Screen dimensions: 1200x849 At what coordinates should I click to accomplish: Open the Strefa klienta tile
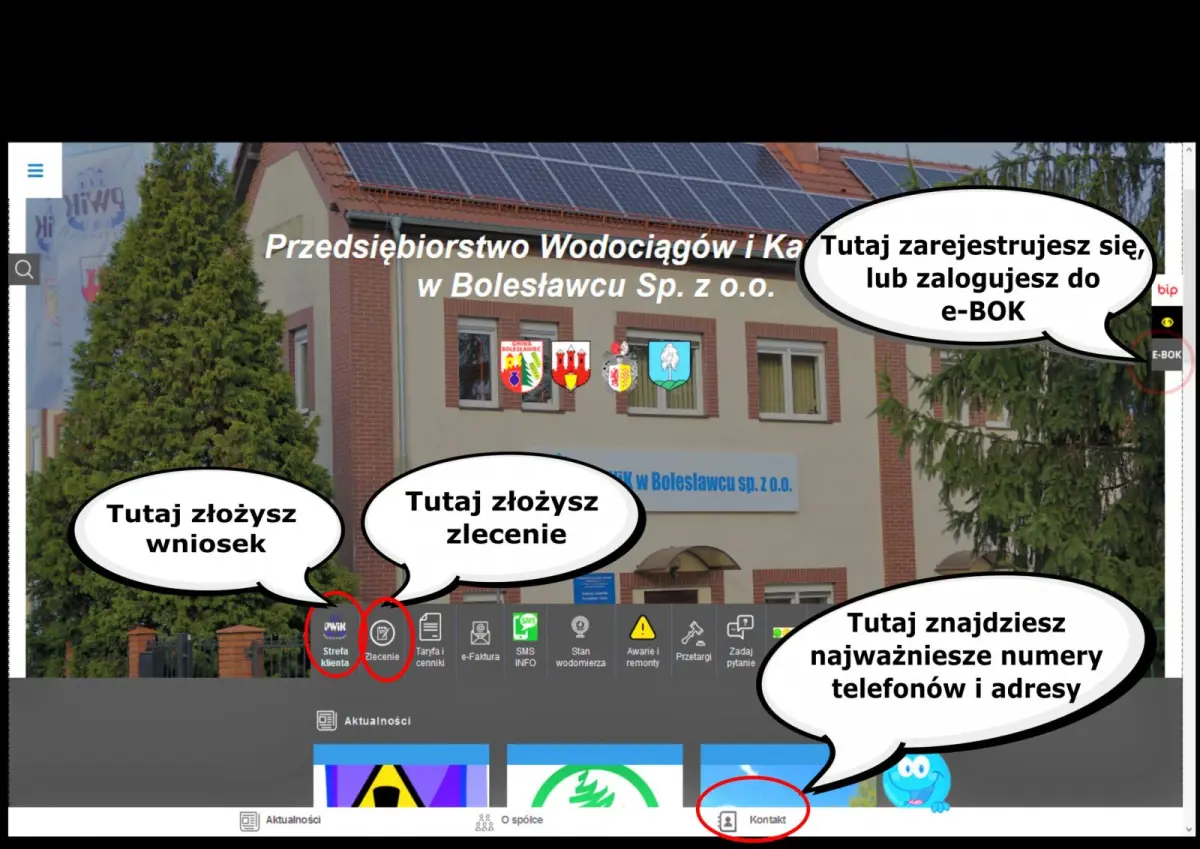tap(335, 641)
